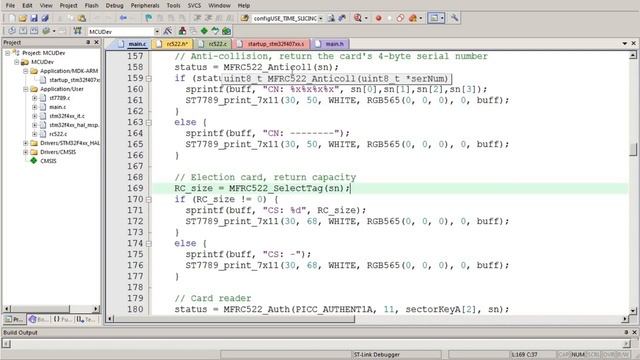The image size is (640, 360).
Task: Collapse the code fold at line 163
Action: click(x=149, y=122)
